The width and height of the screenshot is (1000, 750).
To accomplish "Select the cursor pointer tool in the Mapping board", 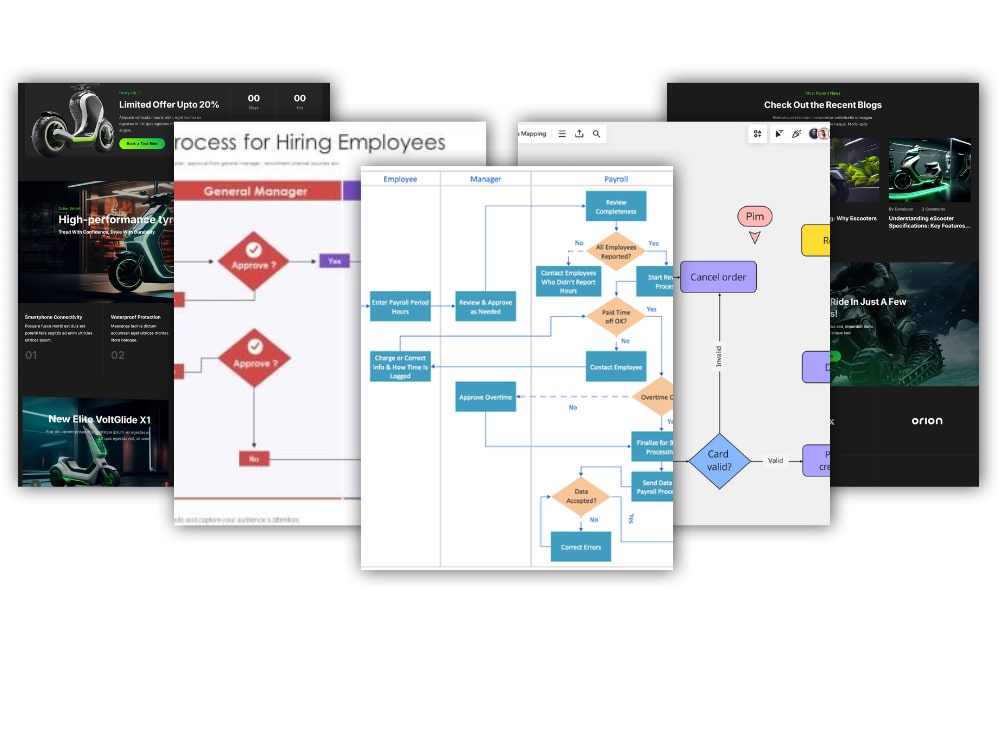I will pyautogui.click(x=779, y=134).
